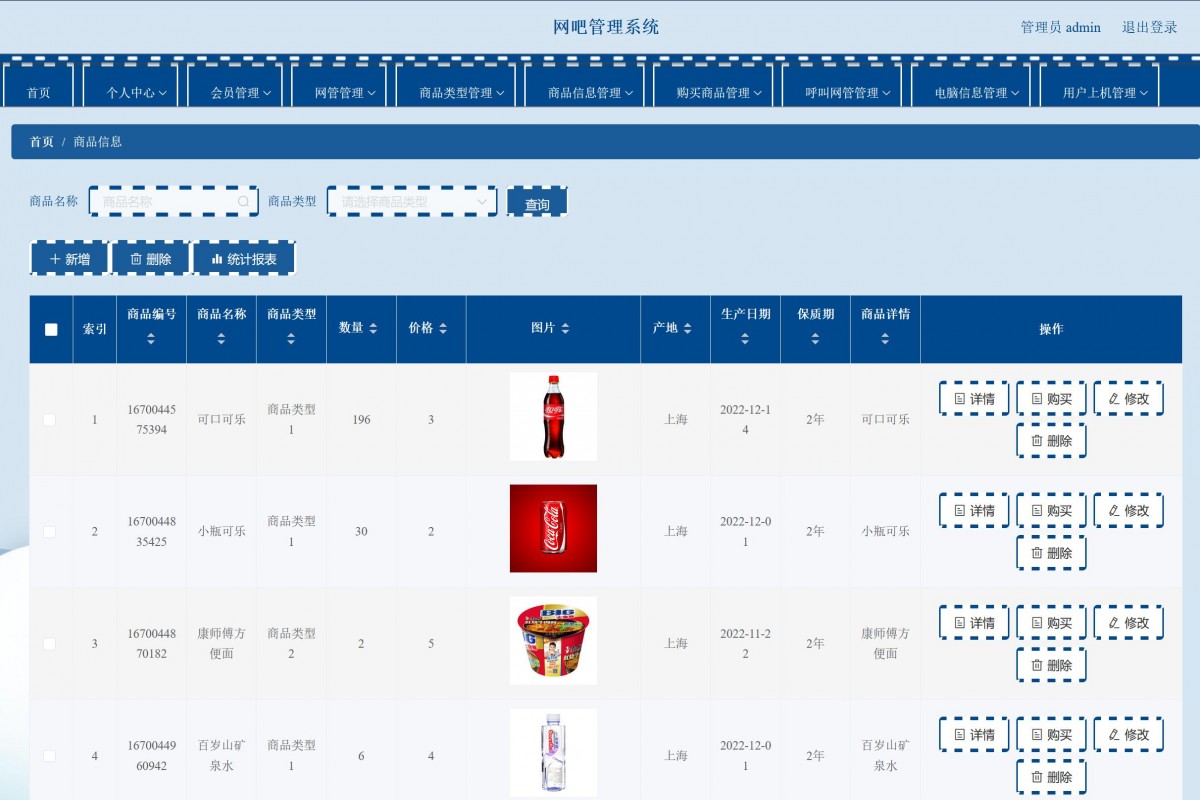Viewport: 1200px width, 800px height.
Task: Click the bar-chart icon on 统计报表
Action: 216,258
